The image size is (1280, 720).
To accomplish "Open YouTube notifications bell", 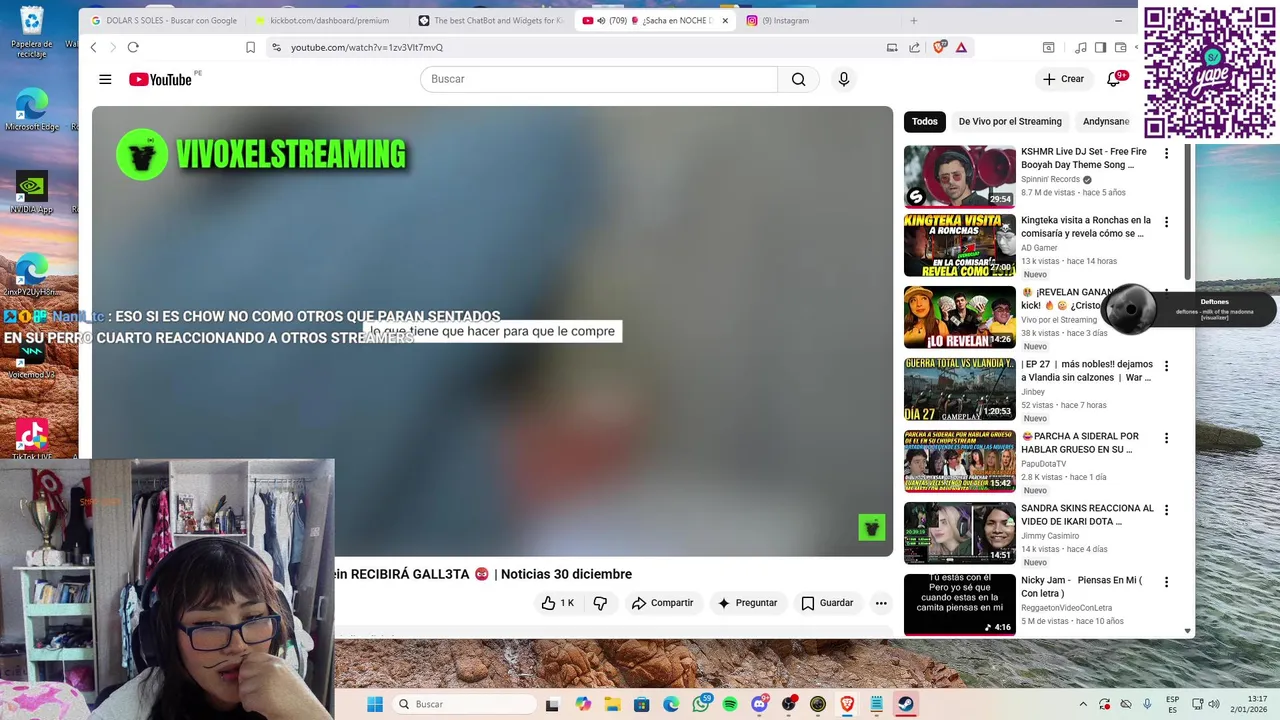I will pos(1114,79).
